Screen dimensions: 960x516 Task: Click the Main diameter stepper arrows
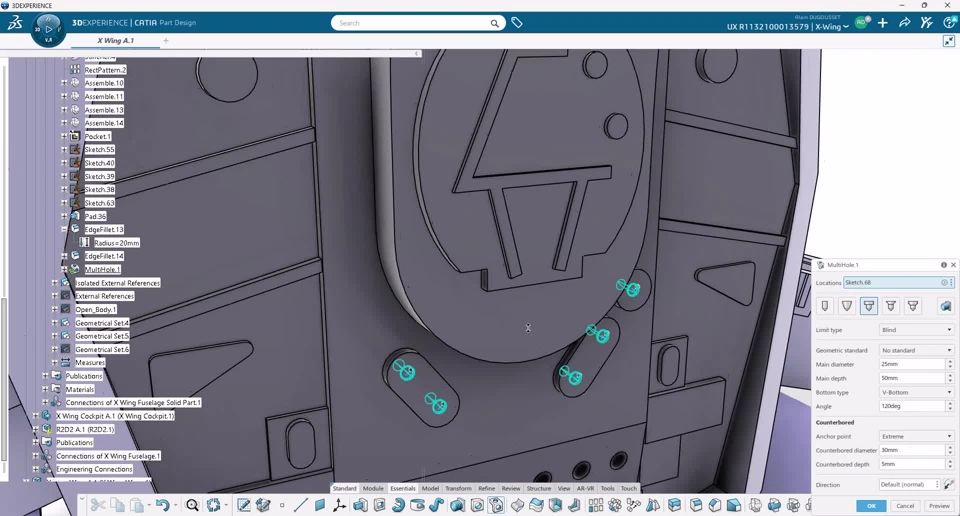[950, 364]
